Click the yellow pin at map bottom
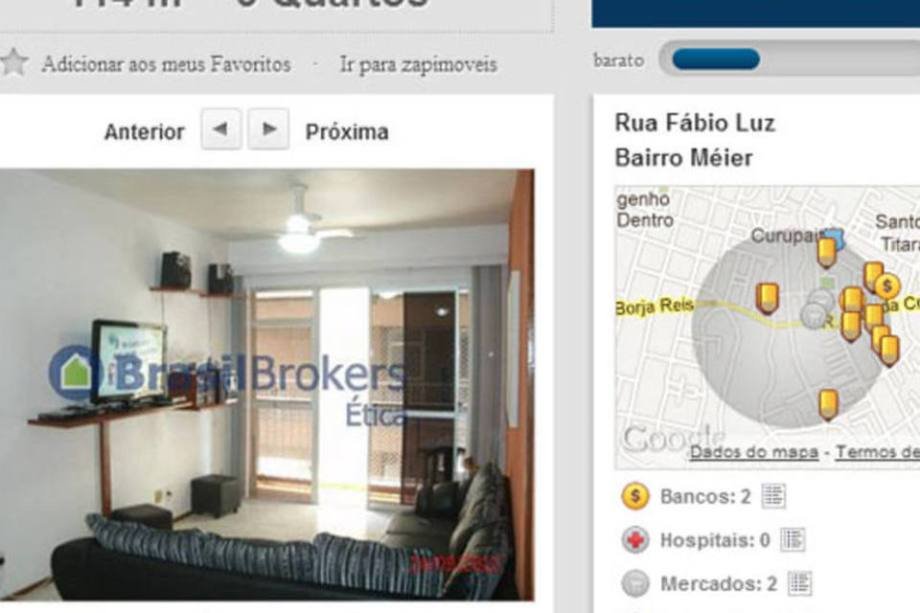The height and width of the screenshot is (613, 920). point(828,405)
